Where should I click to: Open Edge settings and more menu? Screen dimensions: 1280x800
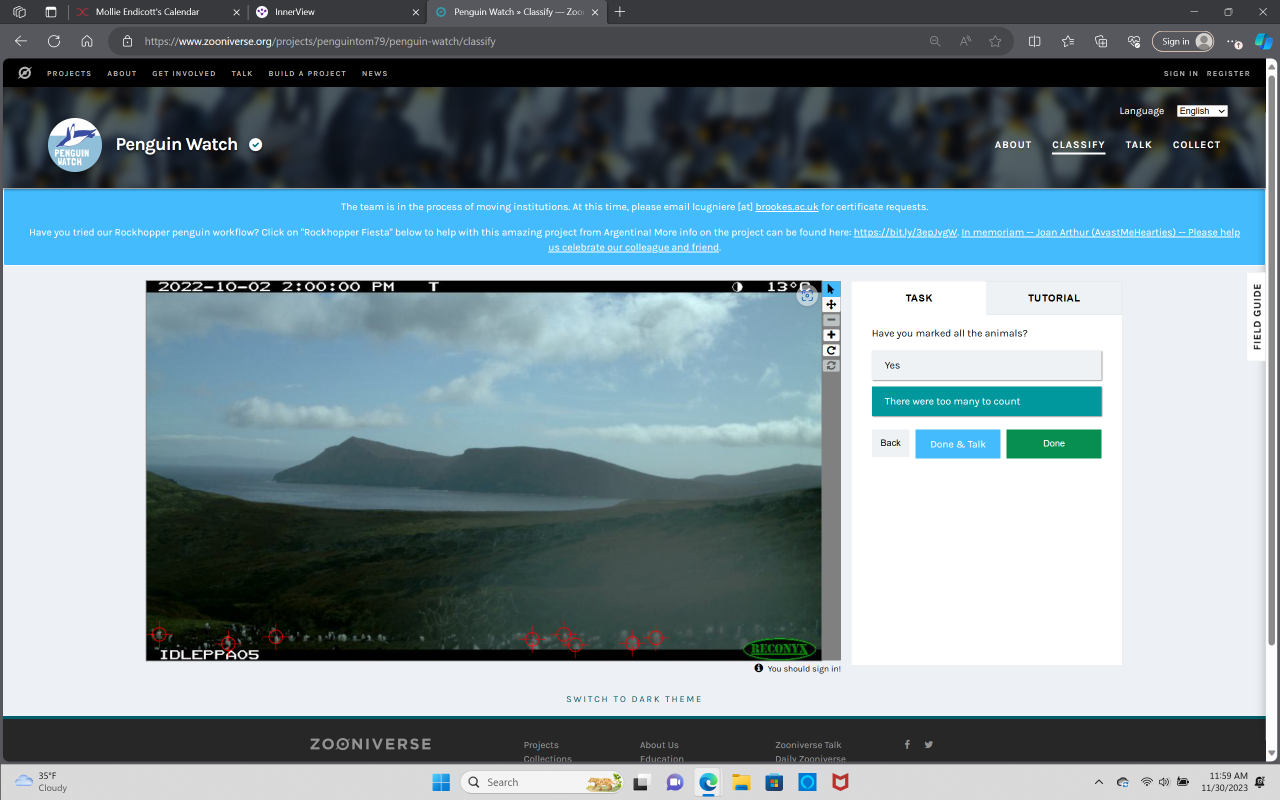tap(1234, 41)
